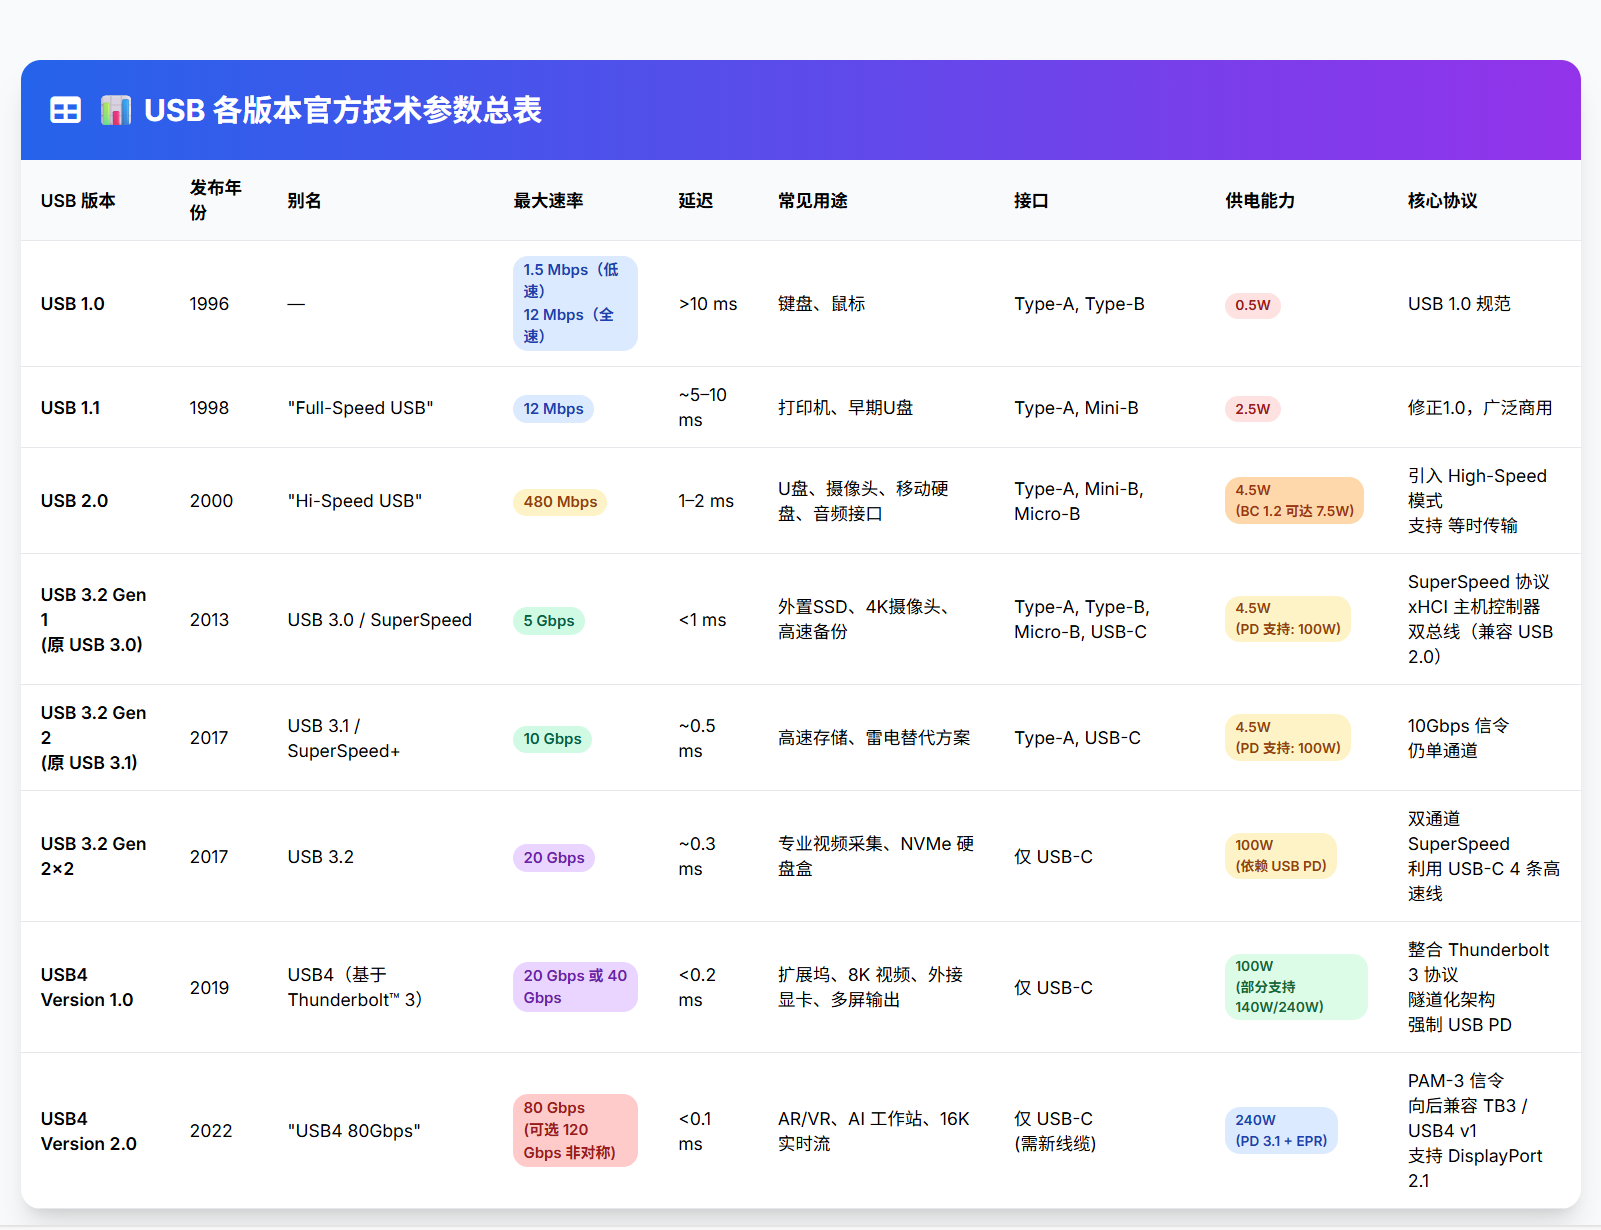Click the '480 Mbps' speed badge
This screenshot has width=1601, height=1230.
(x=560, y=502)
